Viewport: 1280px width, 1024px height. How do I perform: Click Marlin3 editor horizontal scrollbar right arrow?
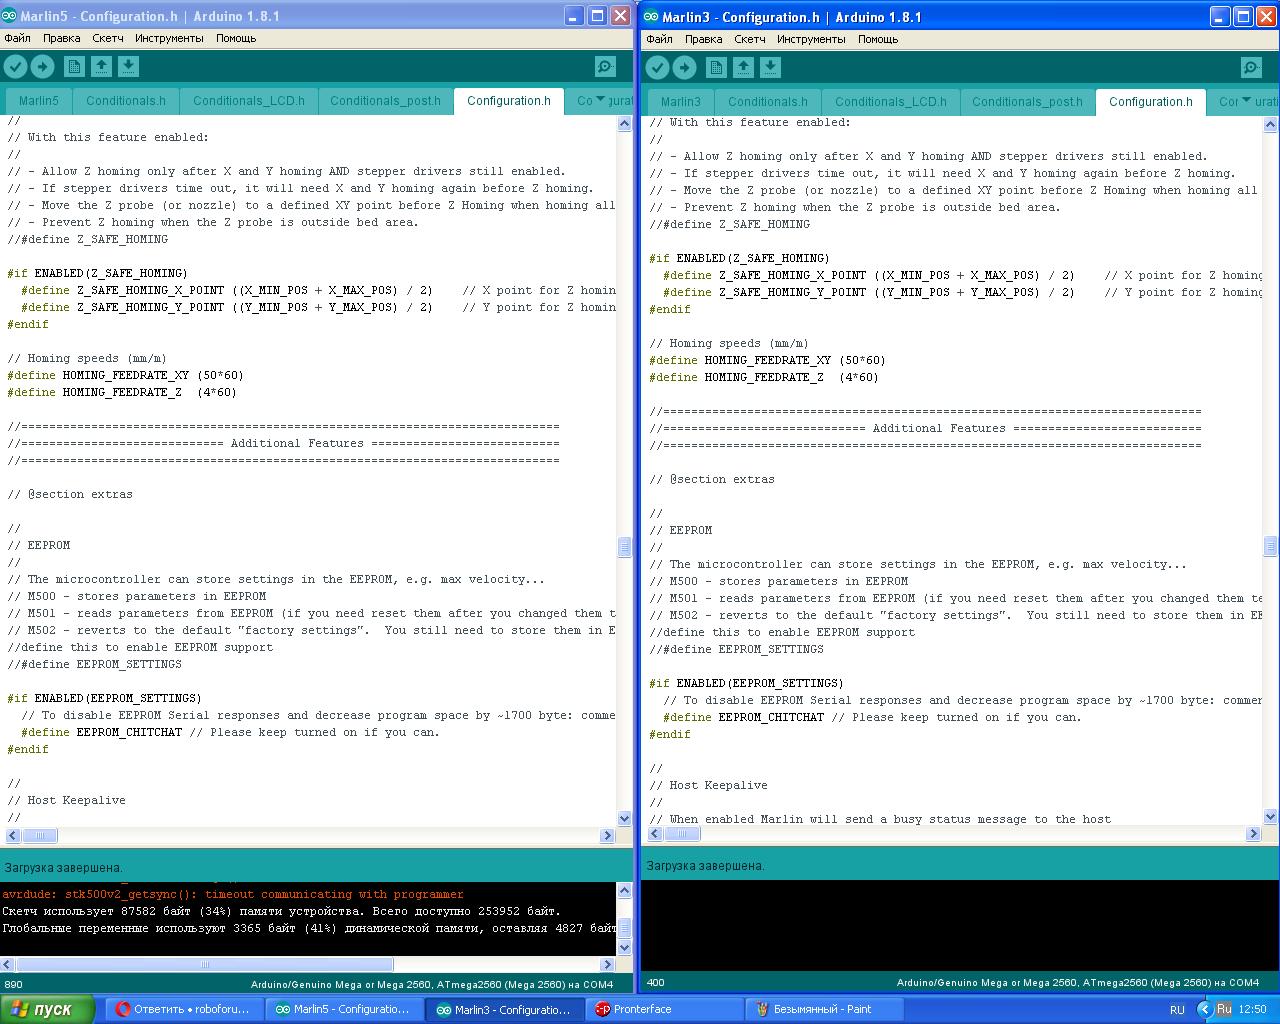1254,833
